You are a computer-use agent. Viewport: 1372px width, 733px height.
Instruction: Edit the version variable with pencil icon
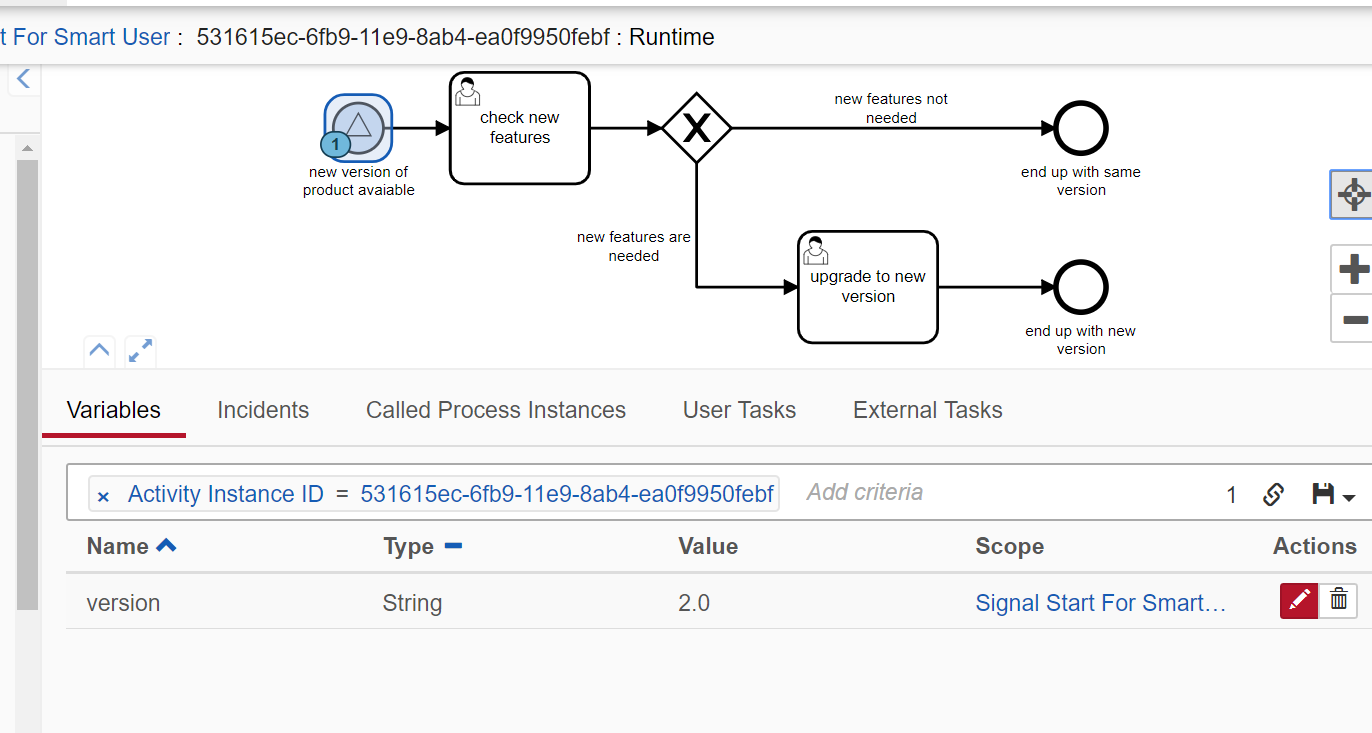click(1299, 601)
